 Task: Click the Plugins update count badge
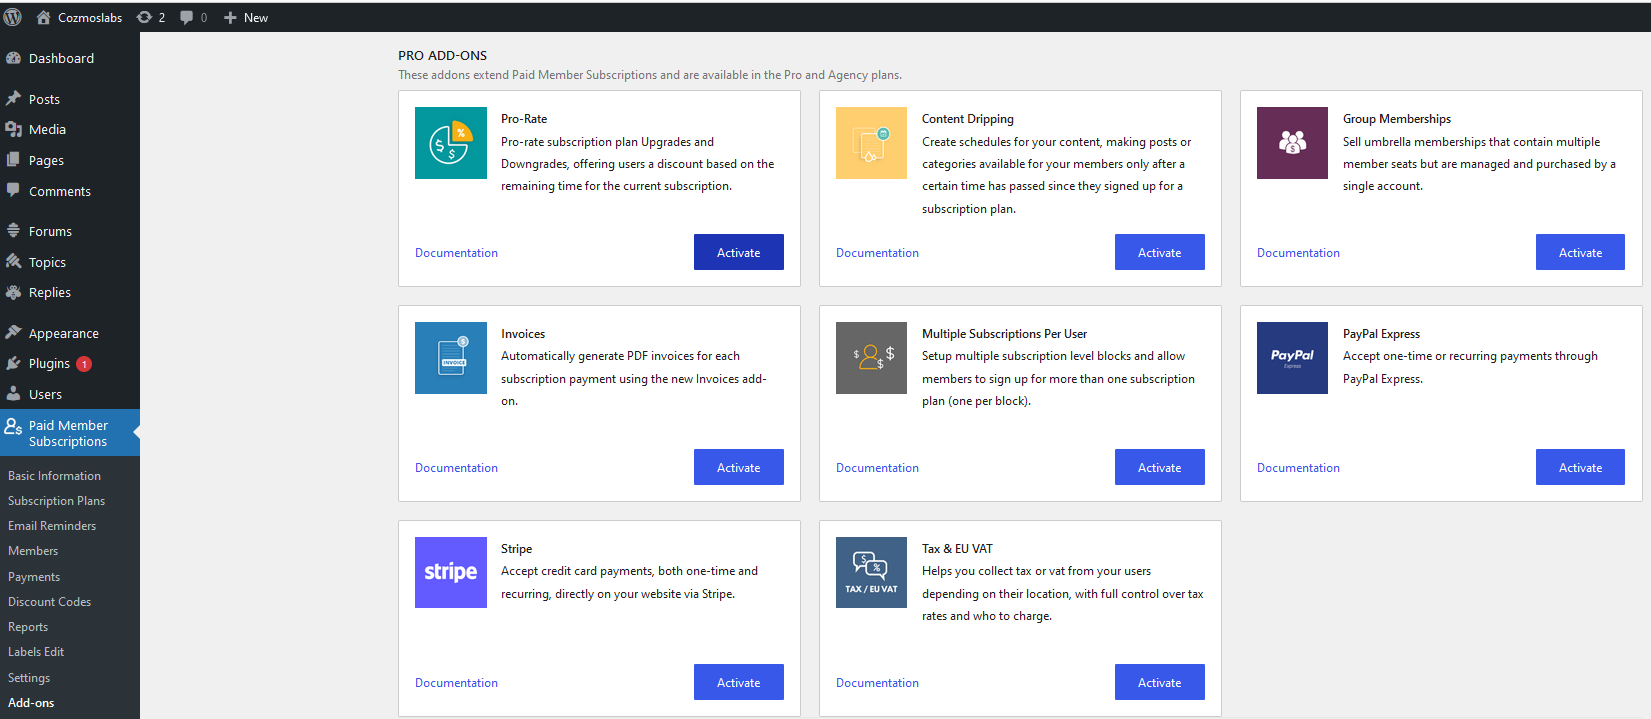point(84,364)
